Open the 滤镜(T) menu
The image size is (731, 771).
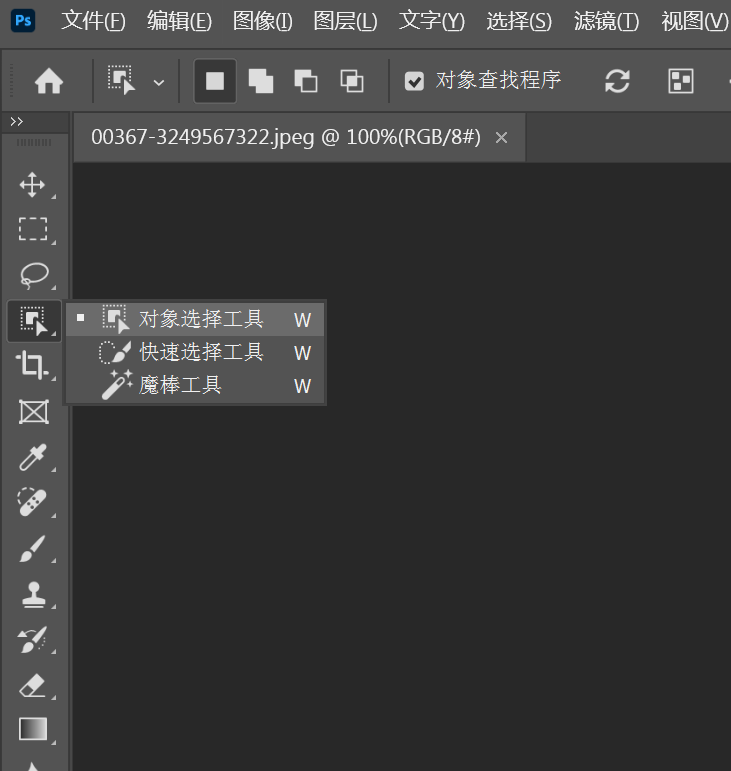(606, 21)
